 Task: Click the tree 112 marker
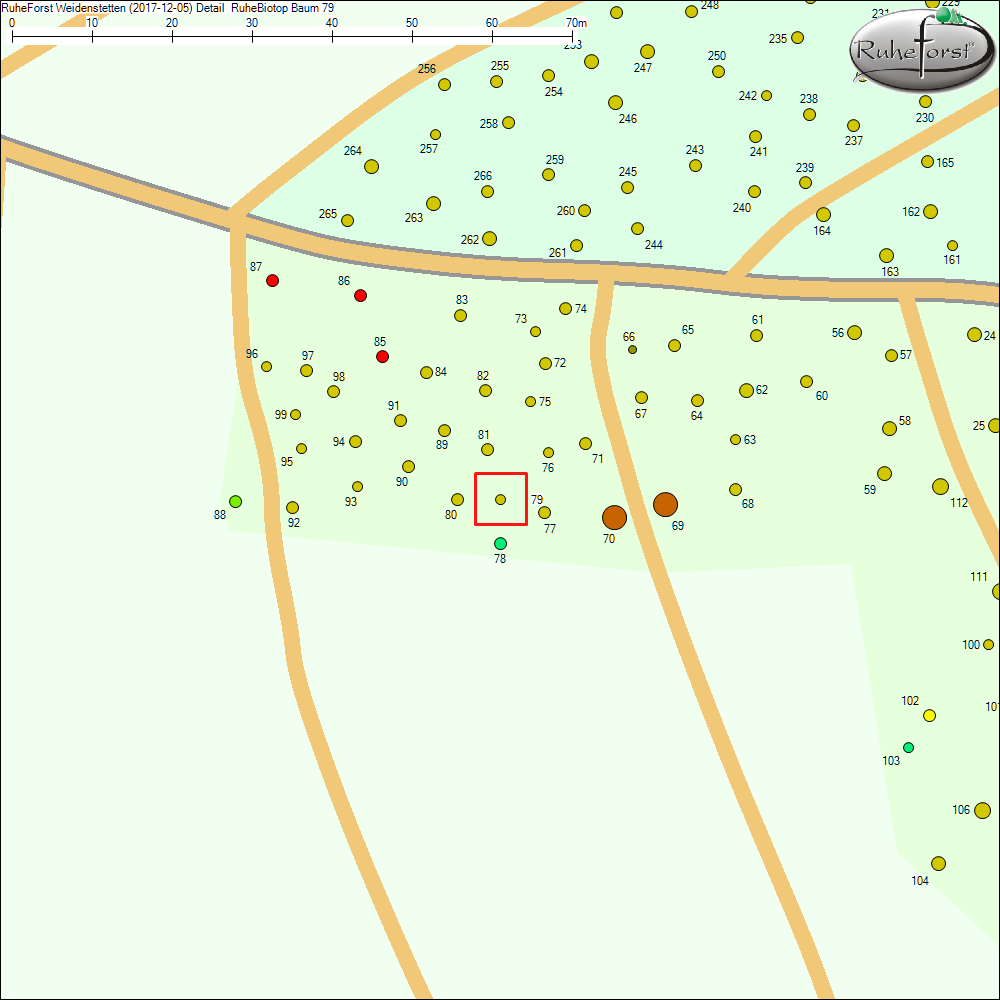[x=940, y=487]
